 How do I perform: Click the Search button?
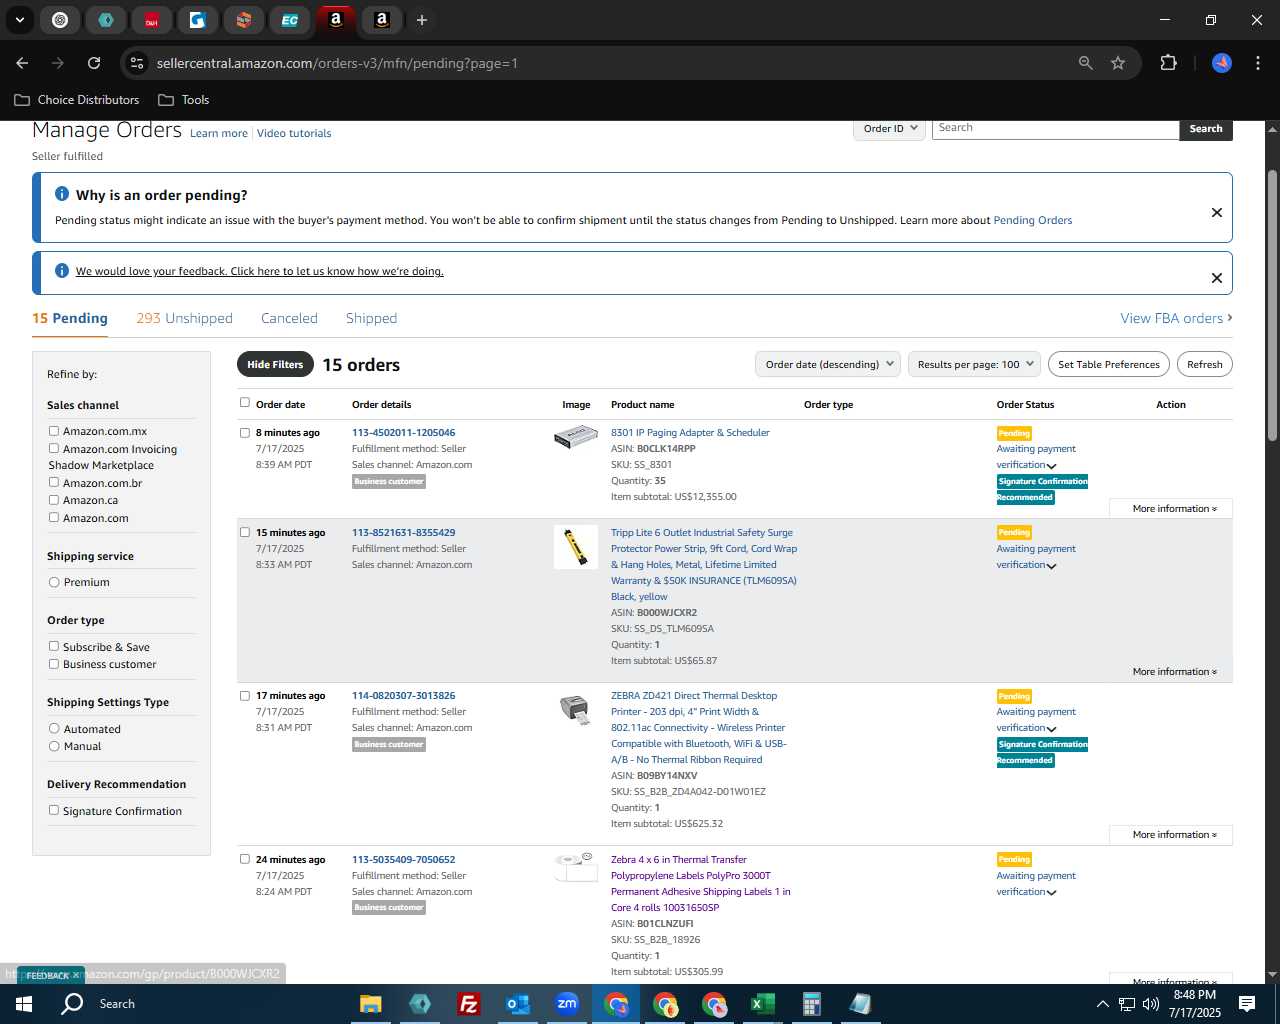pyautogui.click(x=1206, y=129)
